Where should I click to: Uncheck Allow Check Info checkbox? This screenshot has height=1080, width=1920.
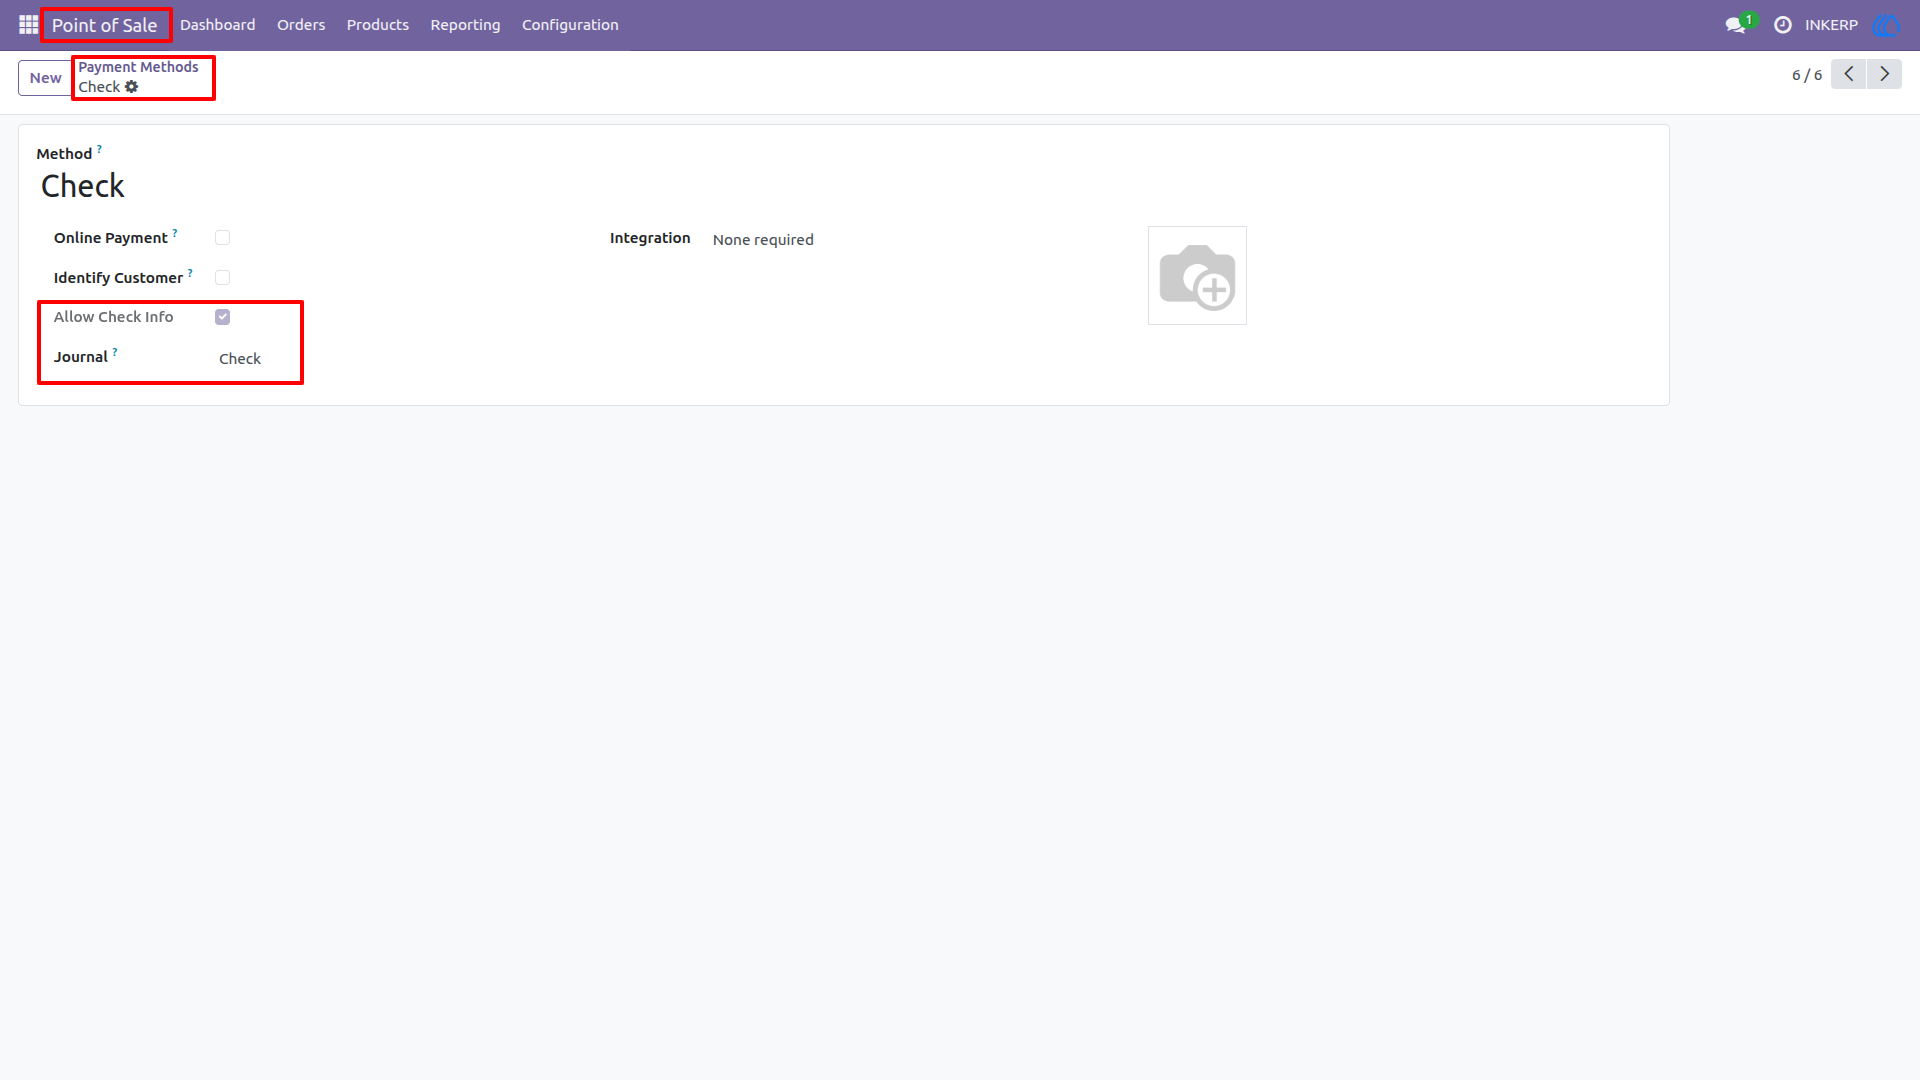click(x=222, y=317)
